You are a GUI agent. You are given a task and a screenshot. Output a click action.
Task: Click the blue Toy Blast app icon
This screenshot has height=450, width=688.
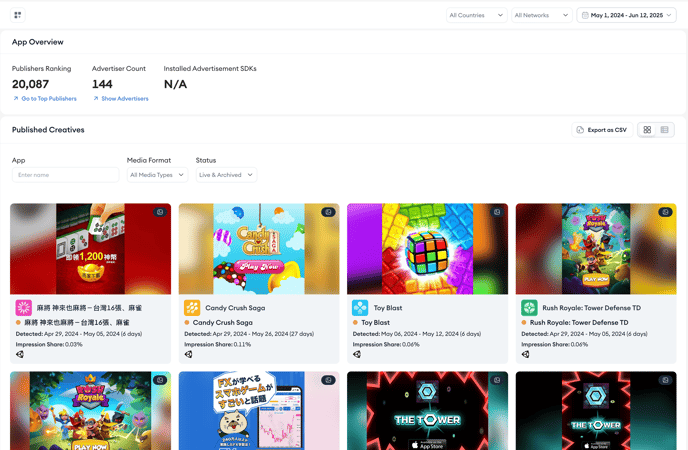tap(360, 308)
